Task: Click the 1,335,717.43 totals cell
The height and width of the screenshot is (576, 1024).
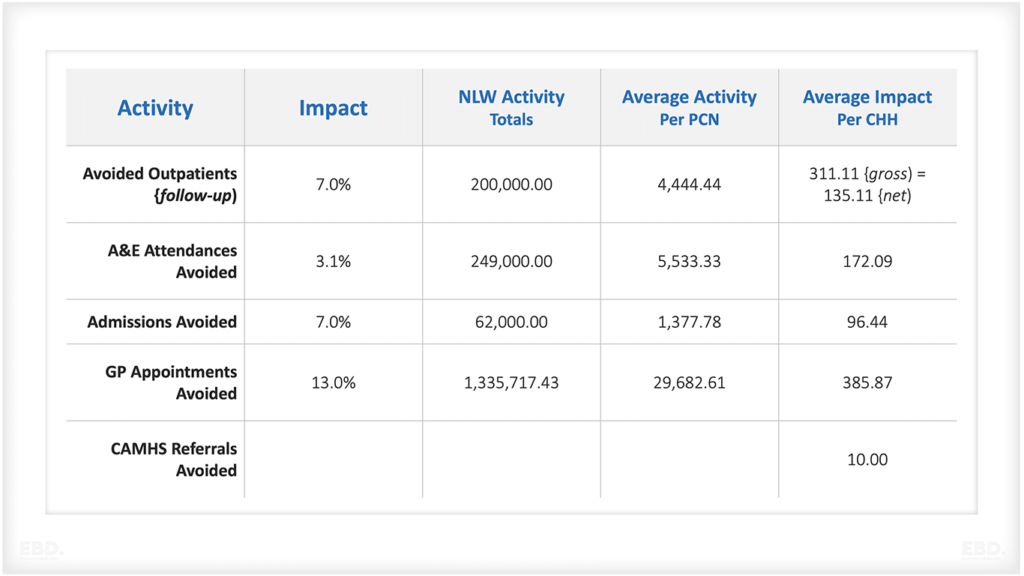Action: tap(511, 383)
